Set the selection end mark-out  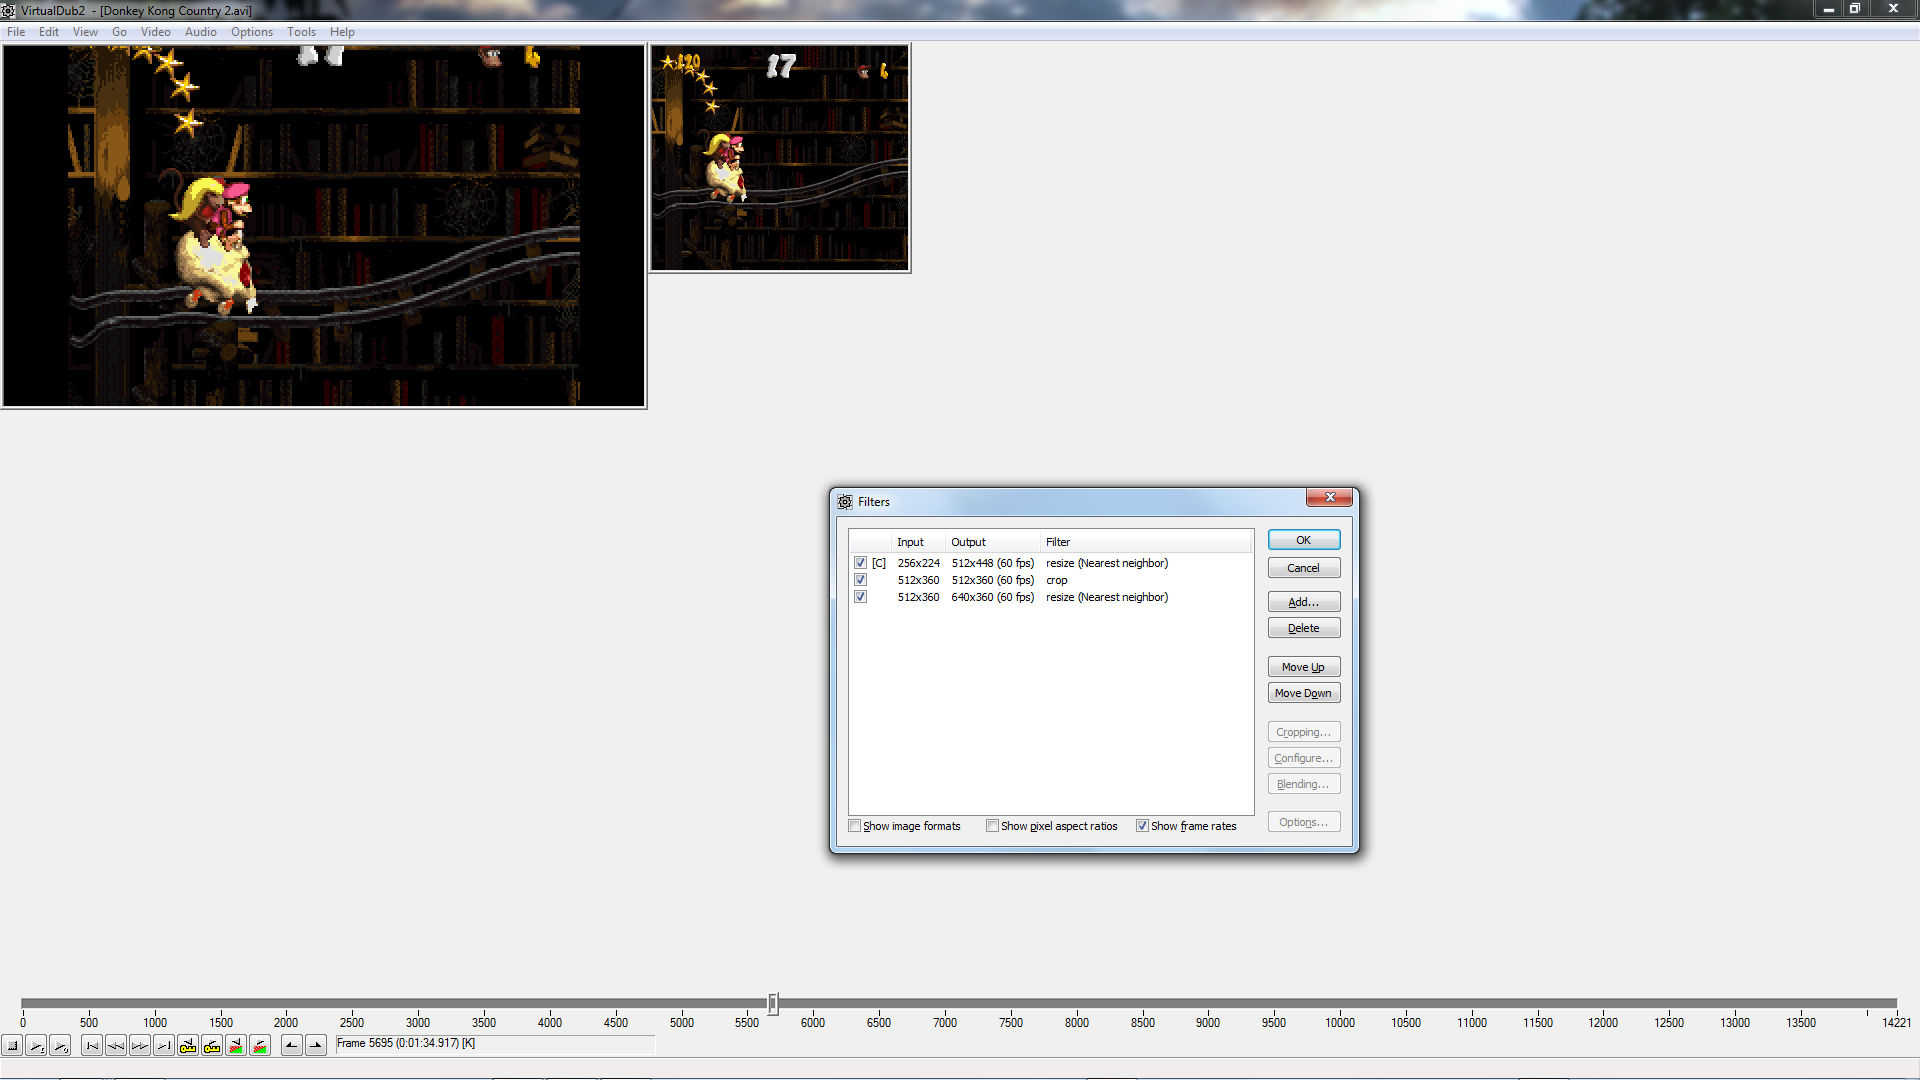(316, 1046)
